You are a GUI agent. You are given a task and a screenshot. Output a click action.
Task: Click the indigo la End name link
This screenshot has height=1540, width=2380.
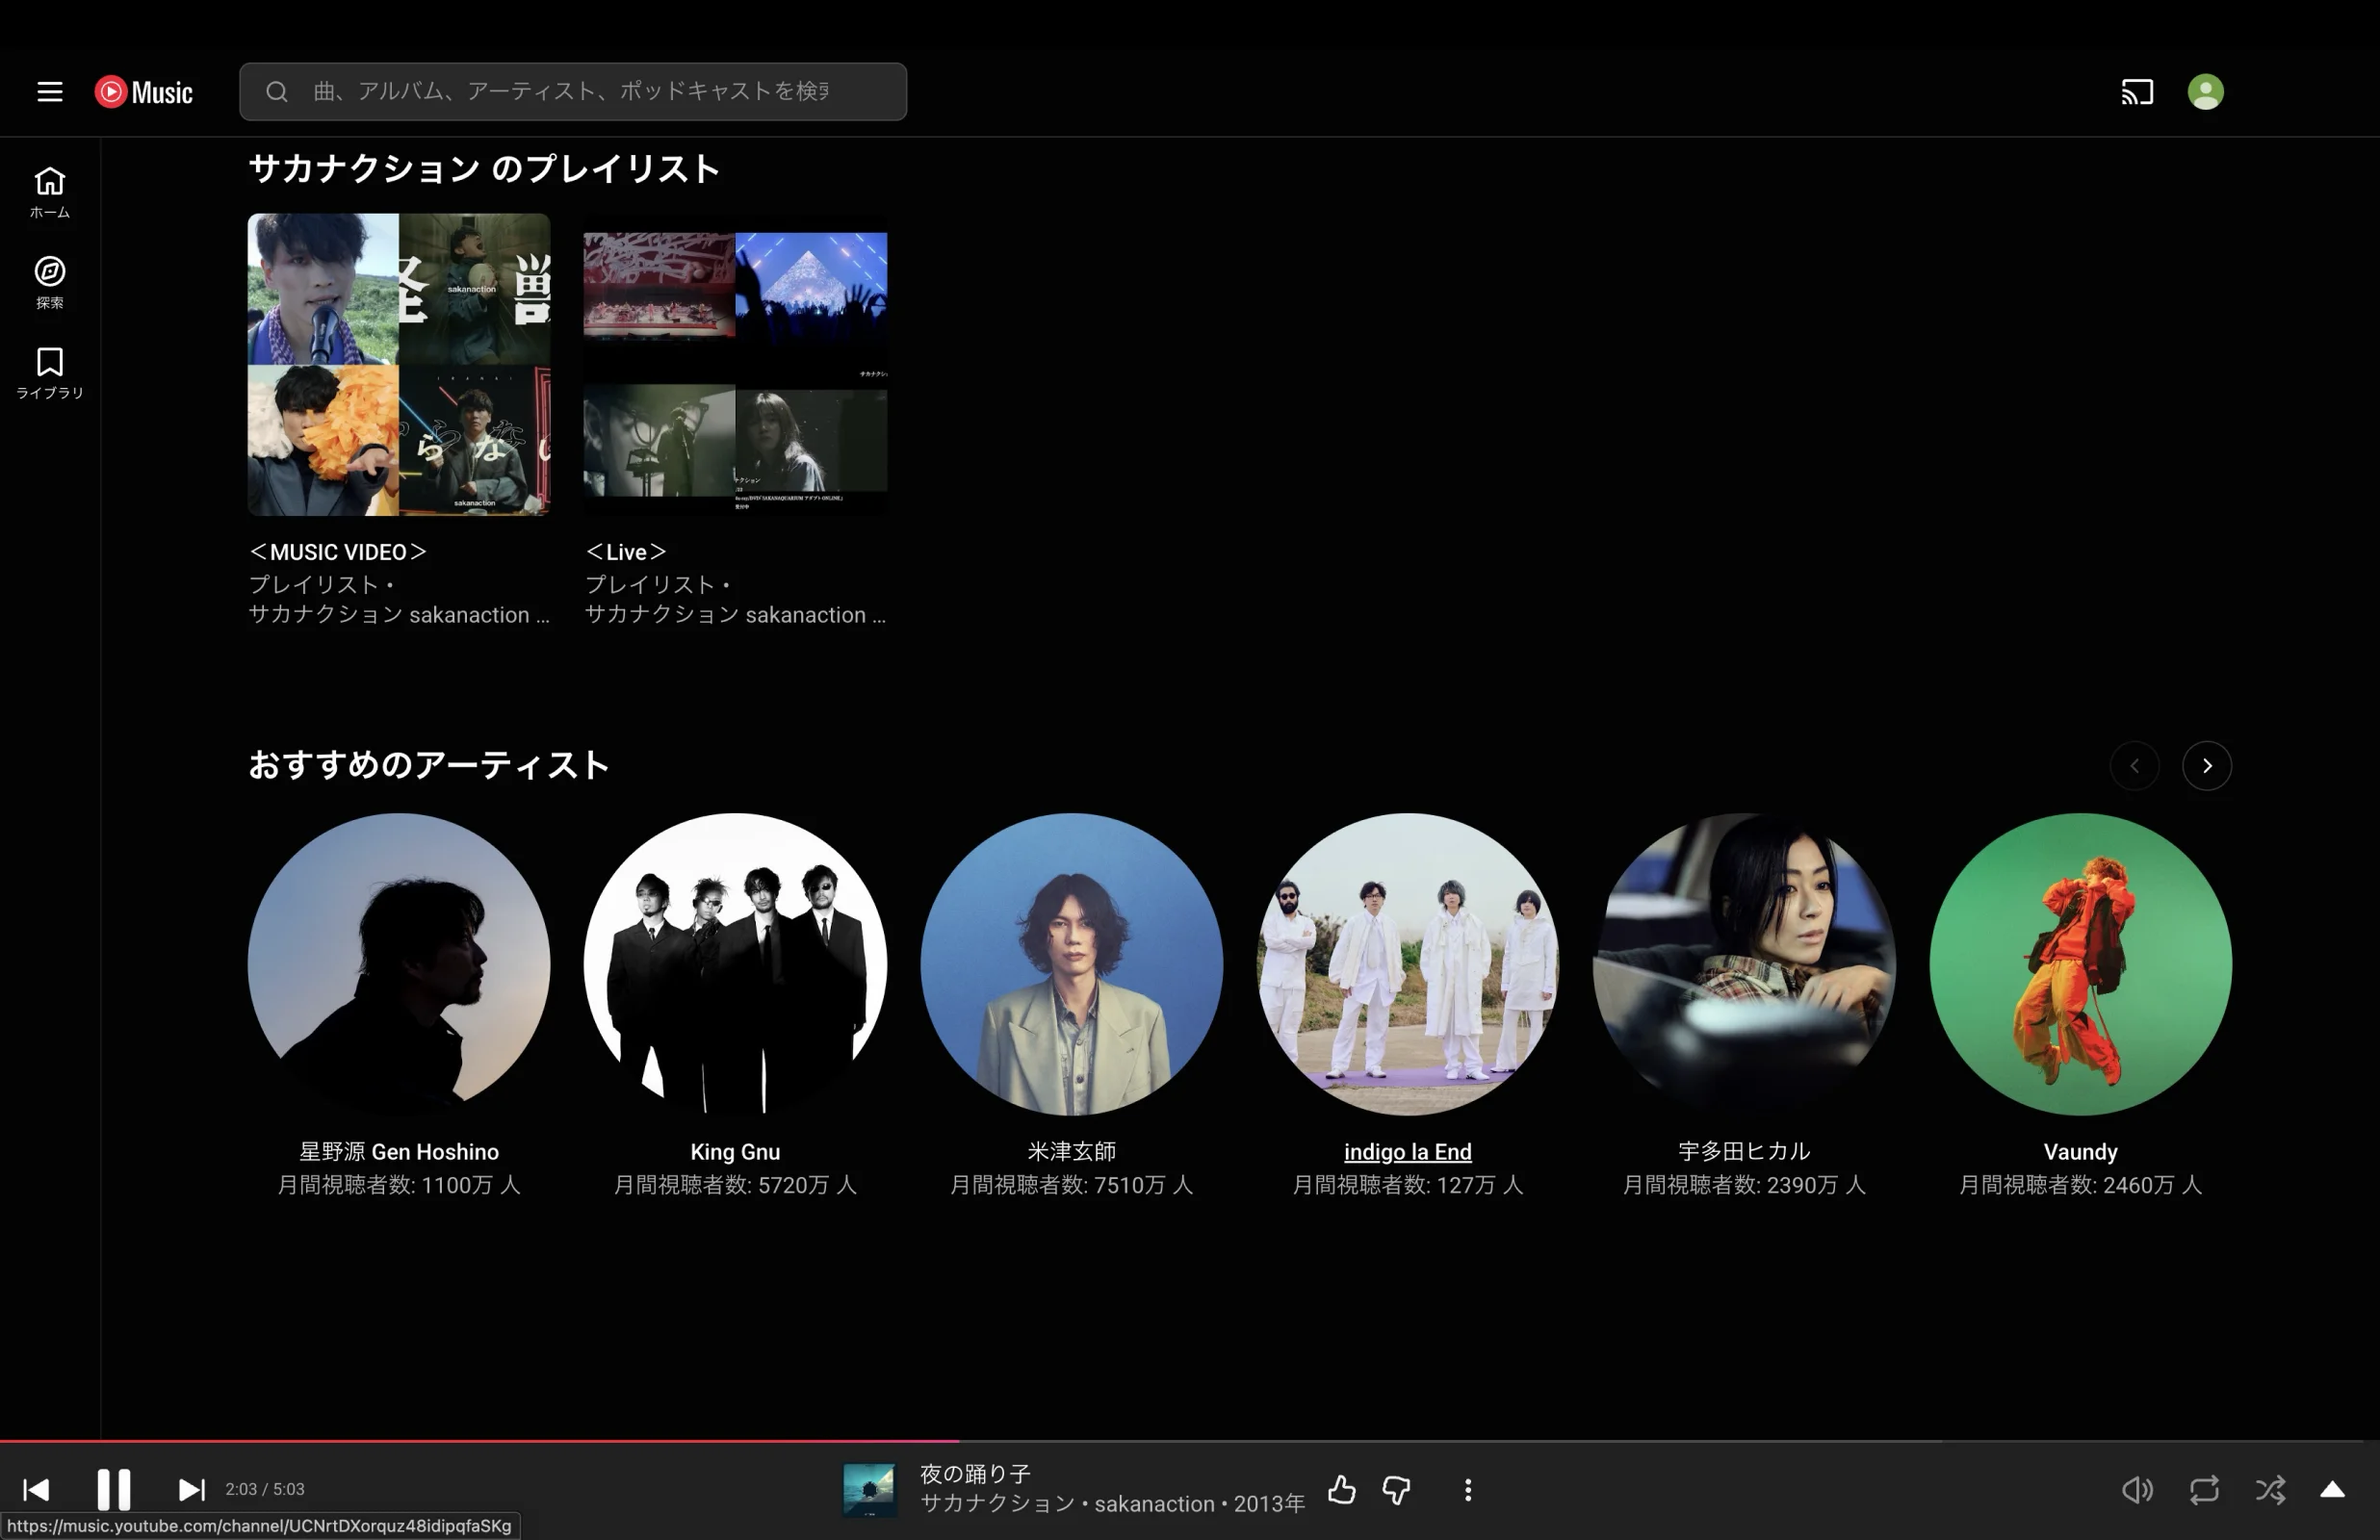tap(1407, 1152)
